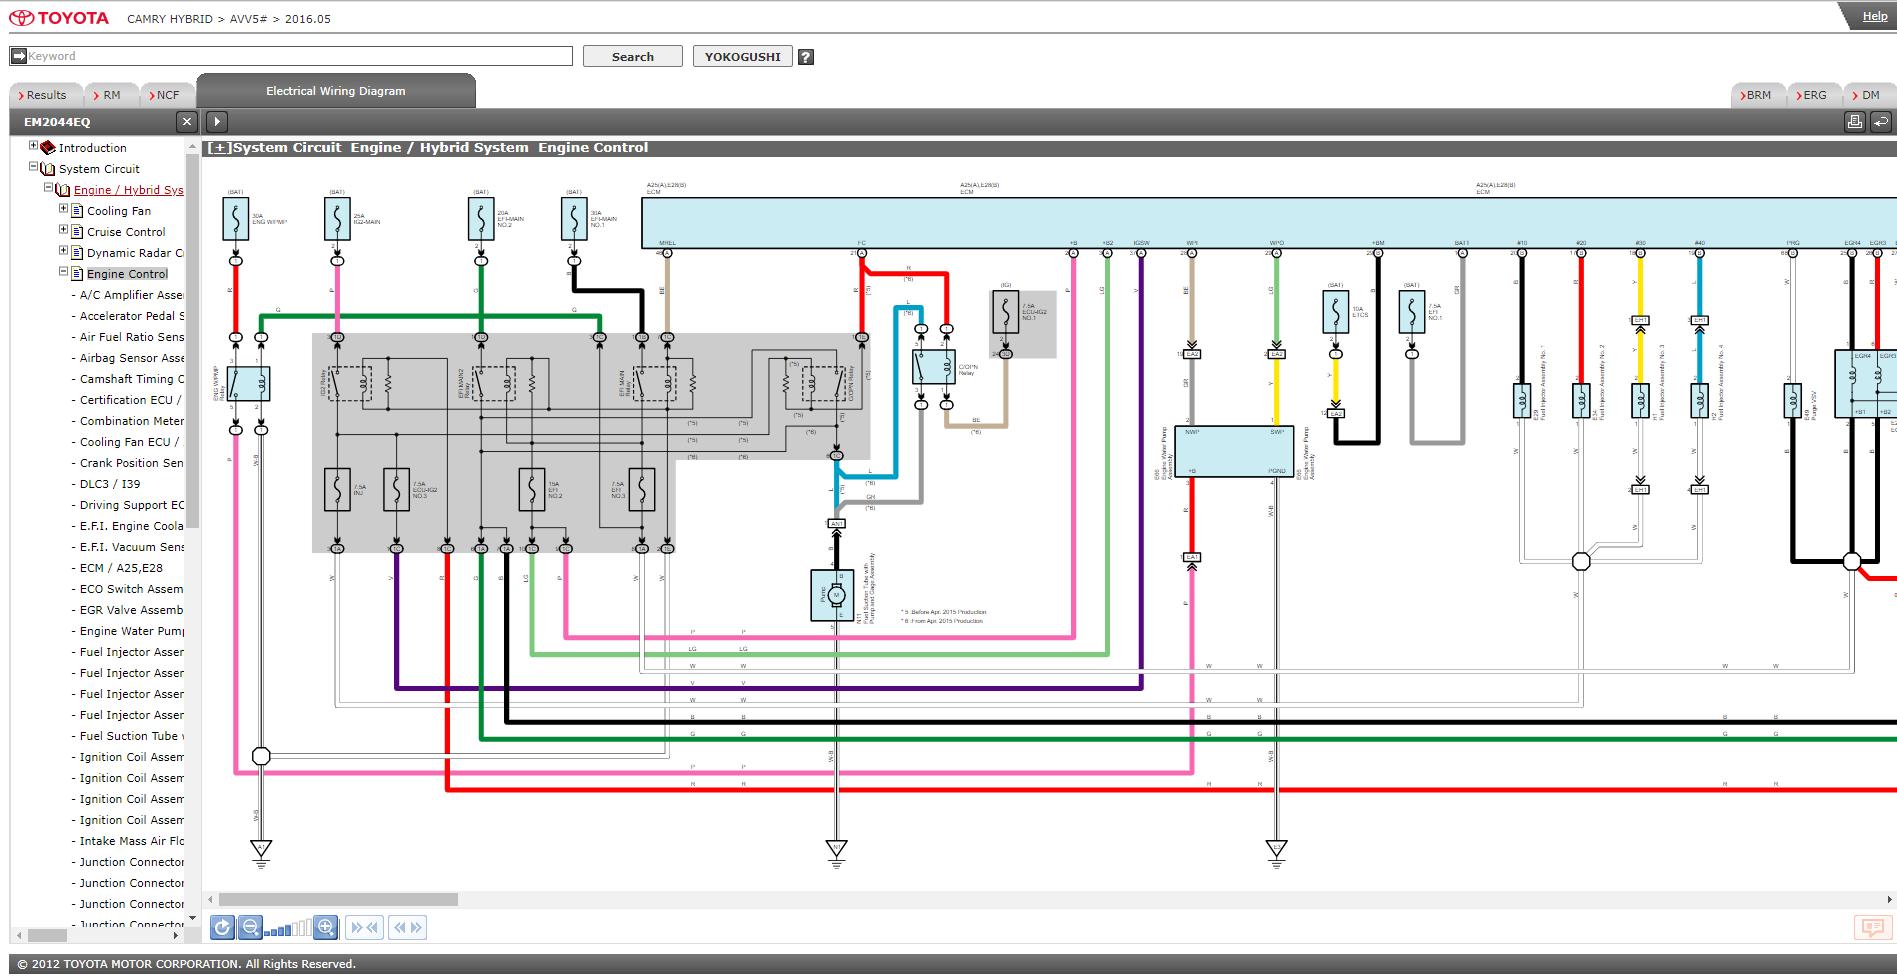Screen dimensions: 1897x980
Task: Expand the Cooling Fan tree node
Action: [63, 209]
